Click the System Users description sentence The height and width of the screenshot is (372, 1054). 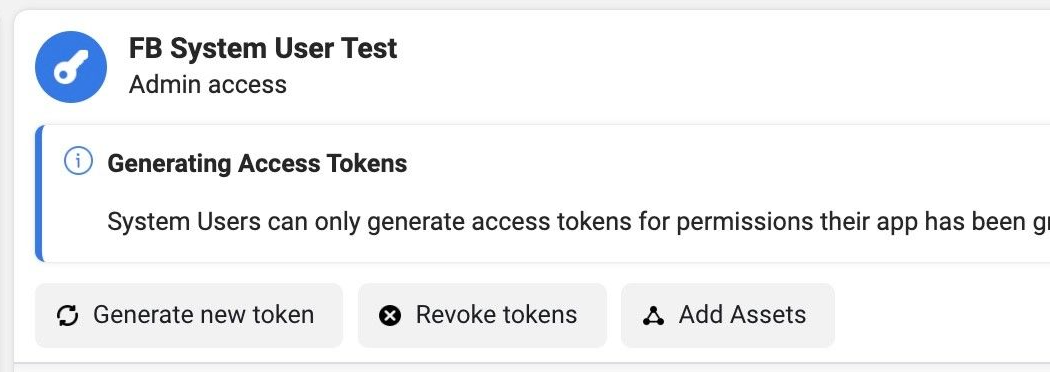579,222
